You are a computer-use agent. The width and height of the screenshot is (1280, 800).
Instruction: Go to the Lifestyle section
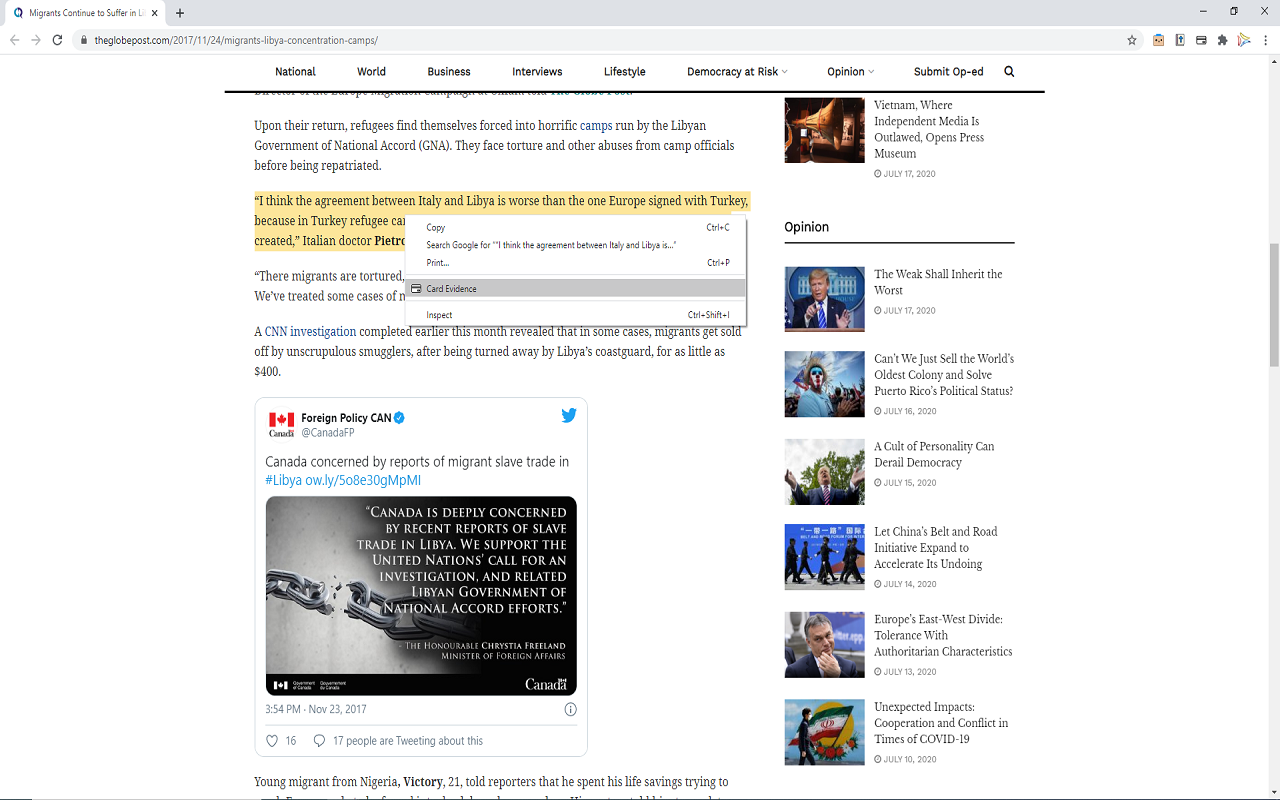coord(625,72)
